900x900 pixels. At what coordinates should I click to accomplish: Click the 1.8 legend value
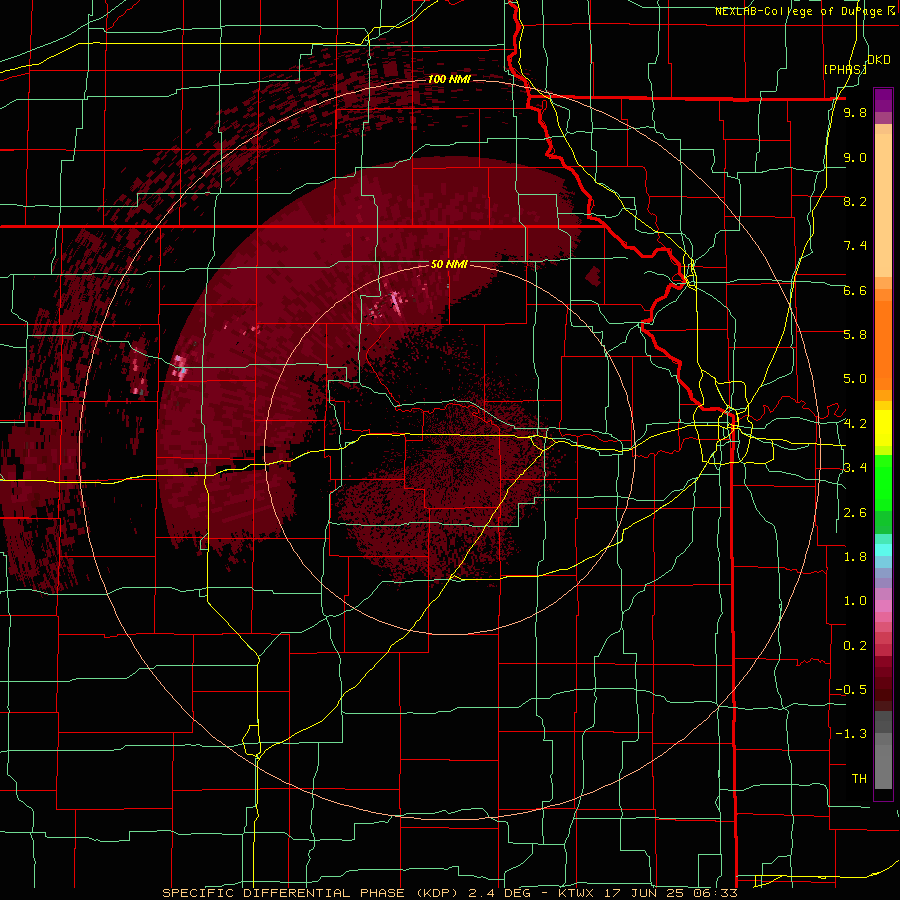855,556
